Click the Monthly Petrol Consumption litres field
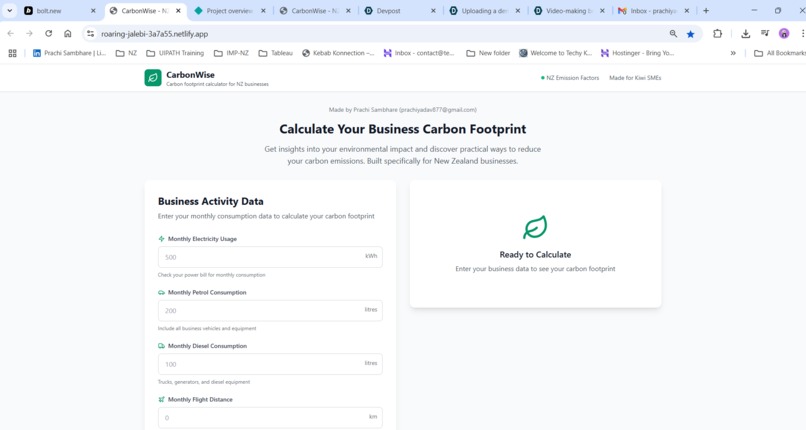 point(270,310)
